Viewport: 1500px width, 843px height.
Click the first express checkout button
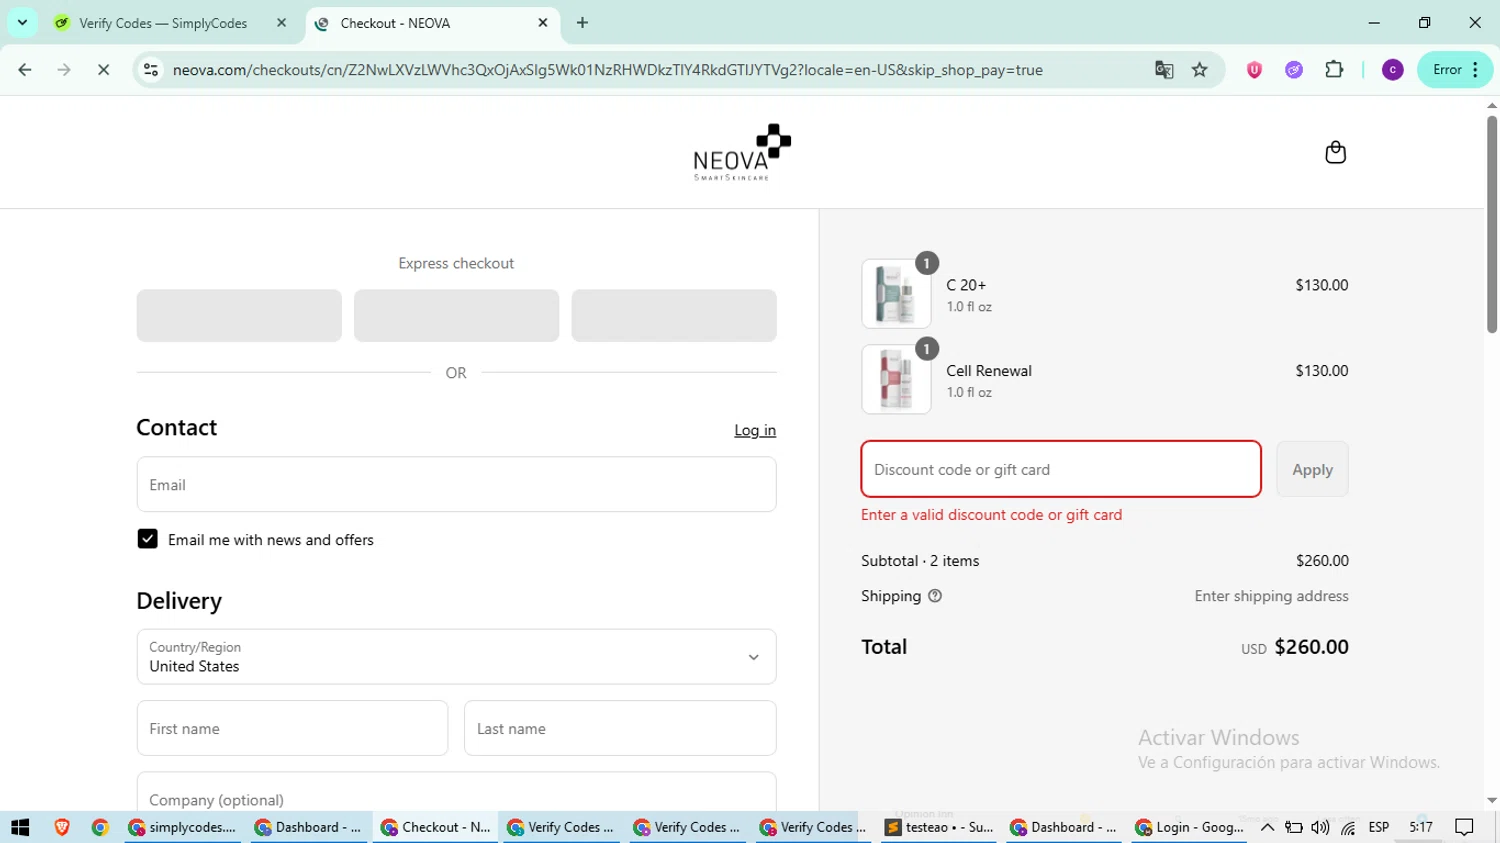point(239,316)
